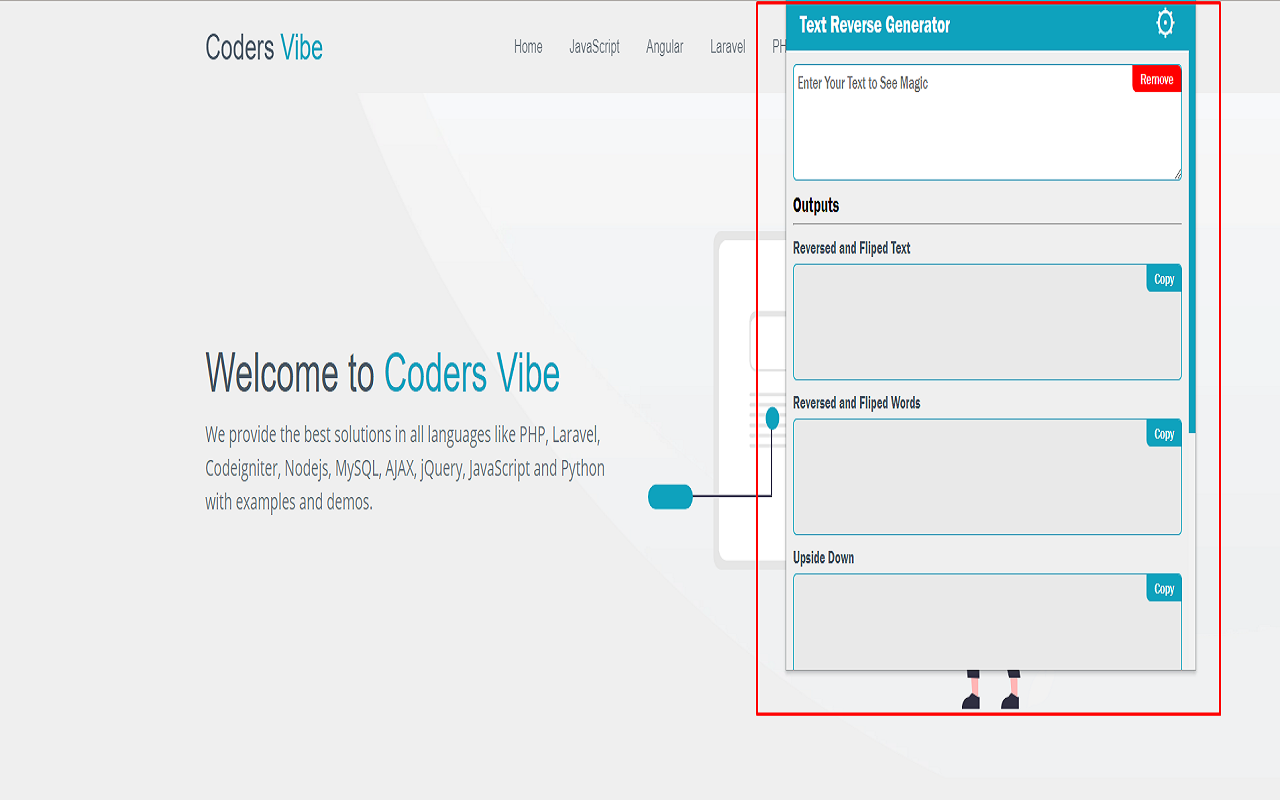Click the Reversed and Fliped Text output box
The width and height of the screenshot is (1280, 800).
click(x=987, y=322)
